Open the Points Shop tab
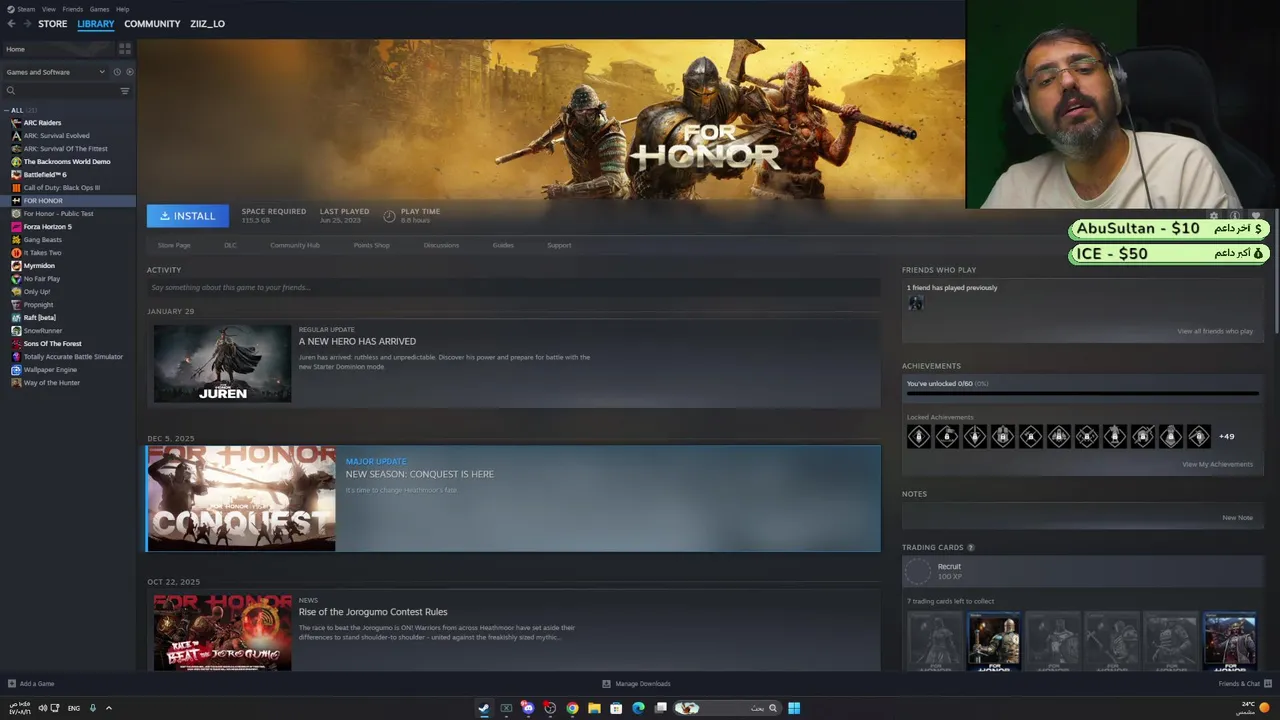Image resolution: width=1280 pixels, height=720 pixels. click(372, 245)
